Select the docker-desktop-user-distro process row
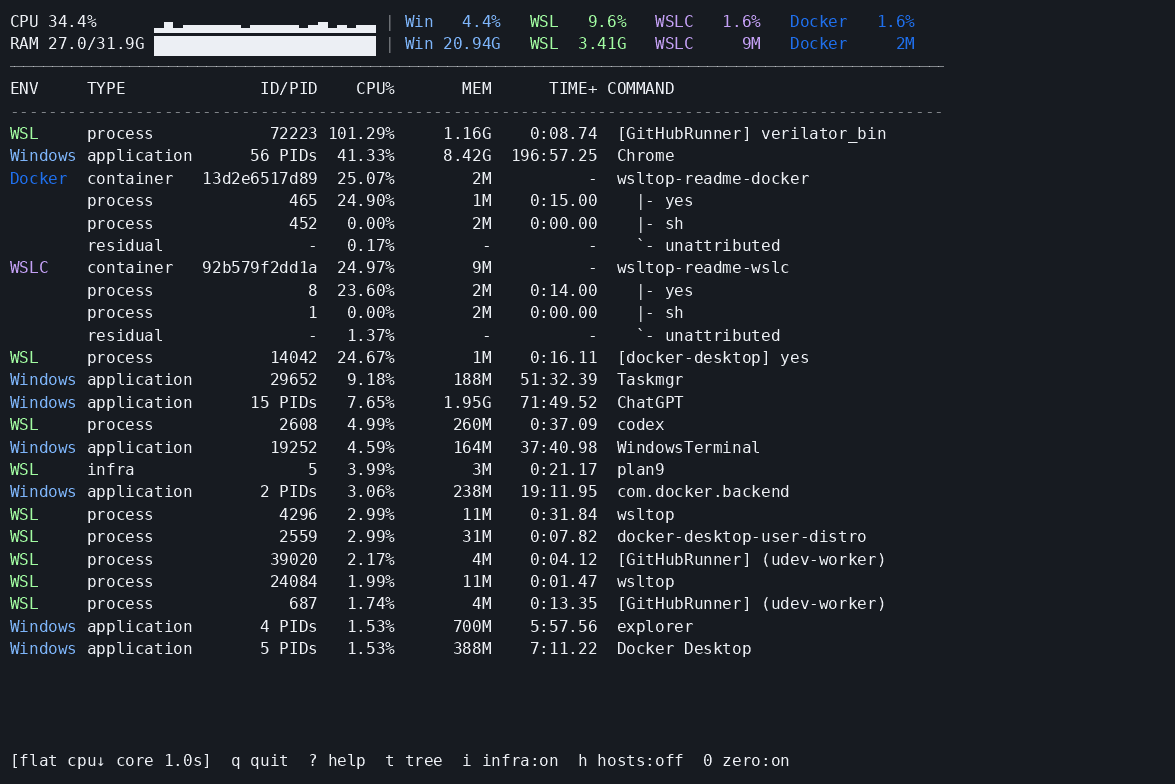The image size is (1175, 784). 438,537
